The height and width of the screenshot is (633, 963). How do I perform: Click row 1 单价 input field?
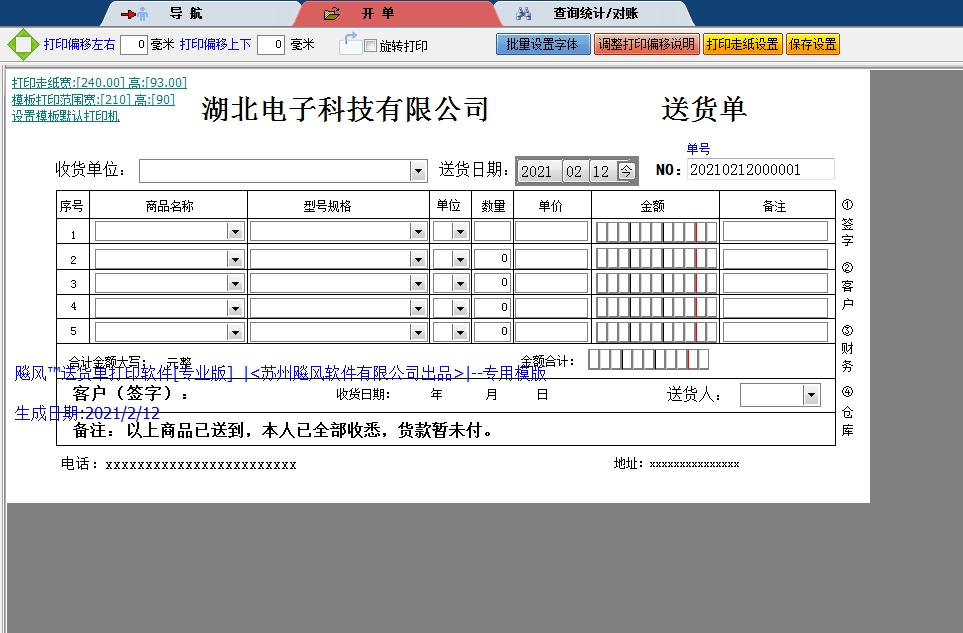pyautogui.click(x=551, y=232)
